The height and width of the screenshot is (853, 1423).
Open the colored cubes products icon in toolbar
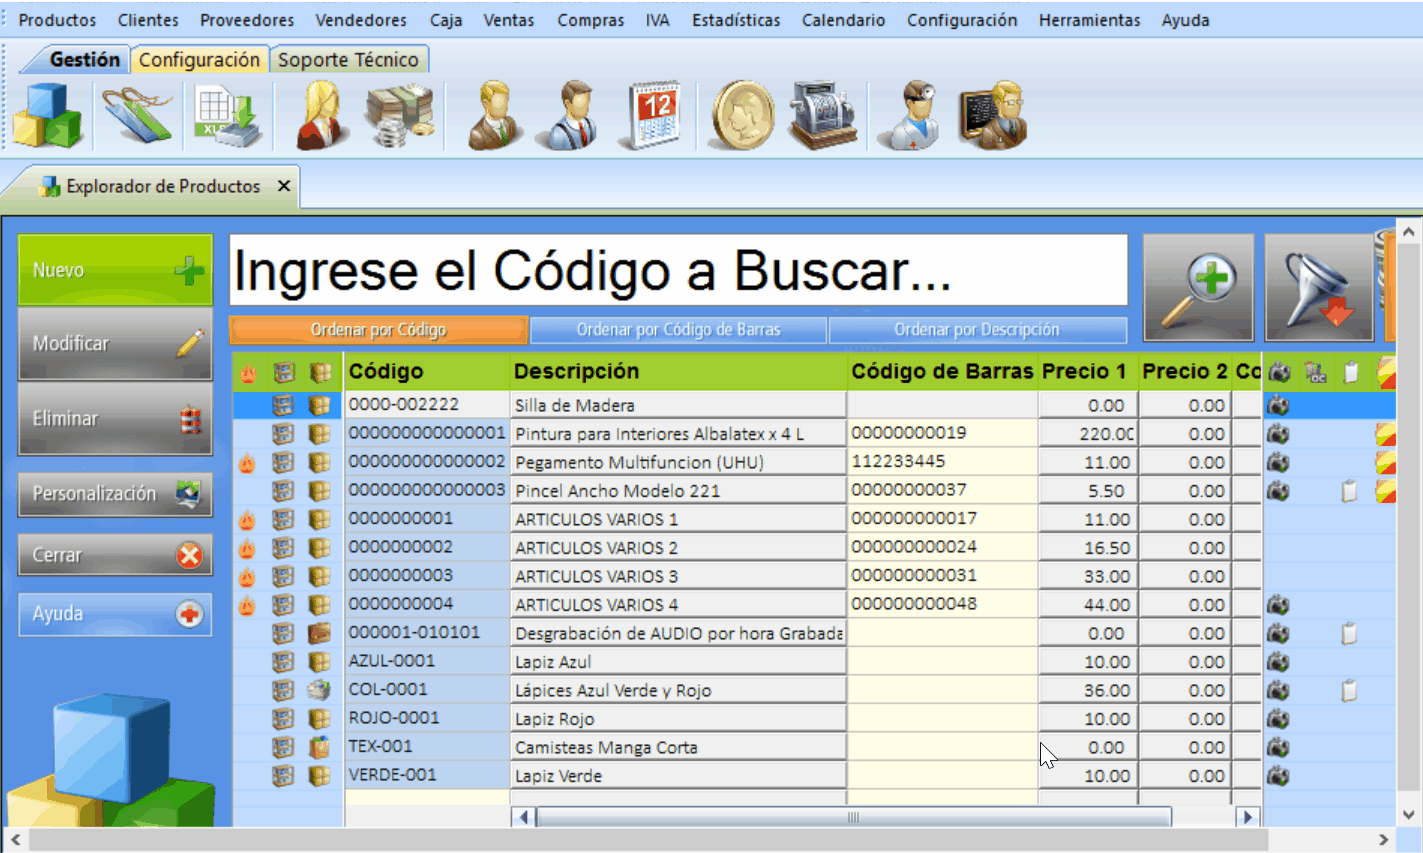[x=47, y=115]
